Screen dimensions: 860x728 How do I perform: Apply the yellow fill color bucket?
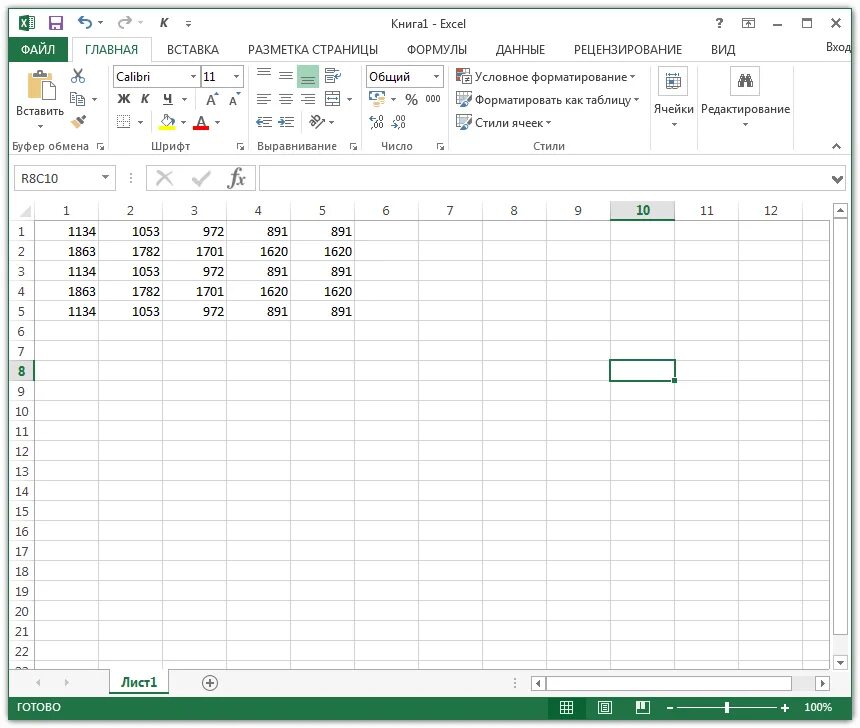tap(167, 122)
